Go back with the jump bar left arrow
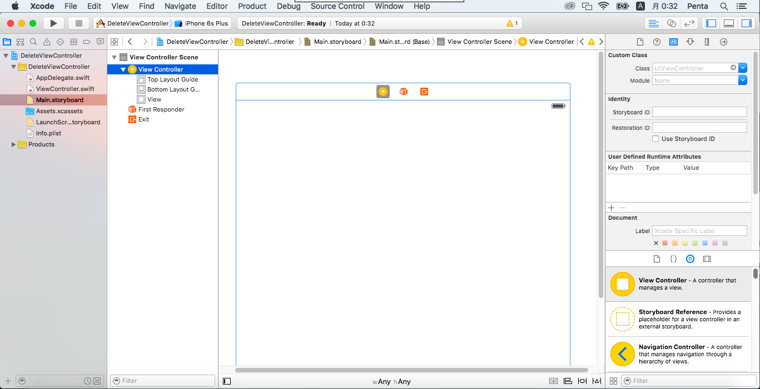This screenshot has height=389, width=760. pyautogui.click(x=130, y=42)
